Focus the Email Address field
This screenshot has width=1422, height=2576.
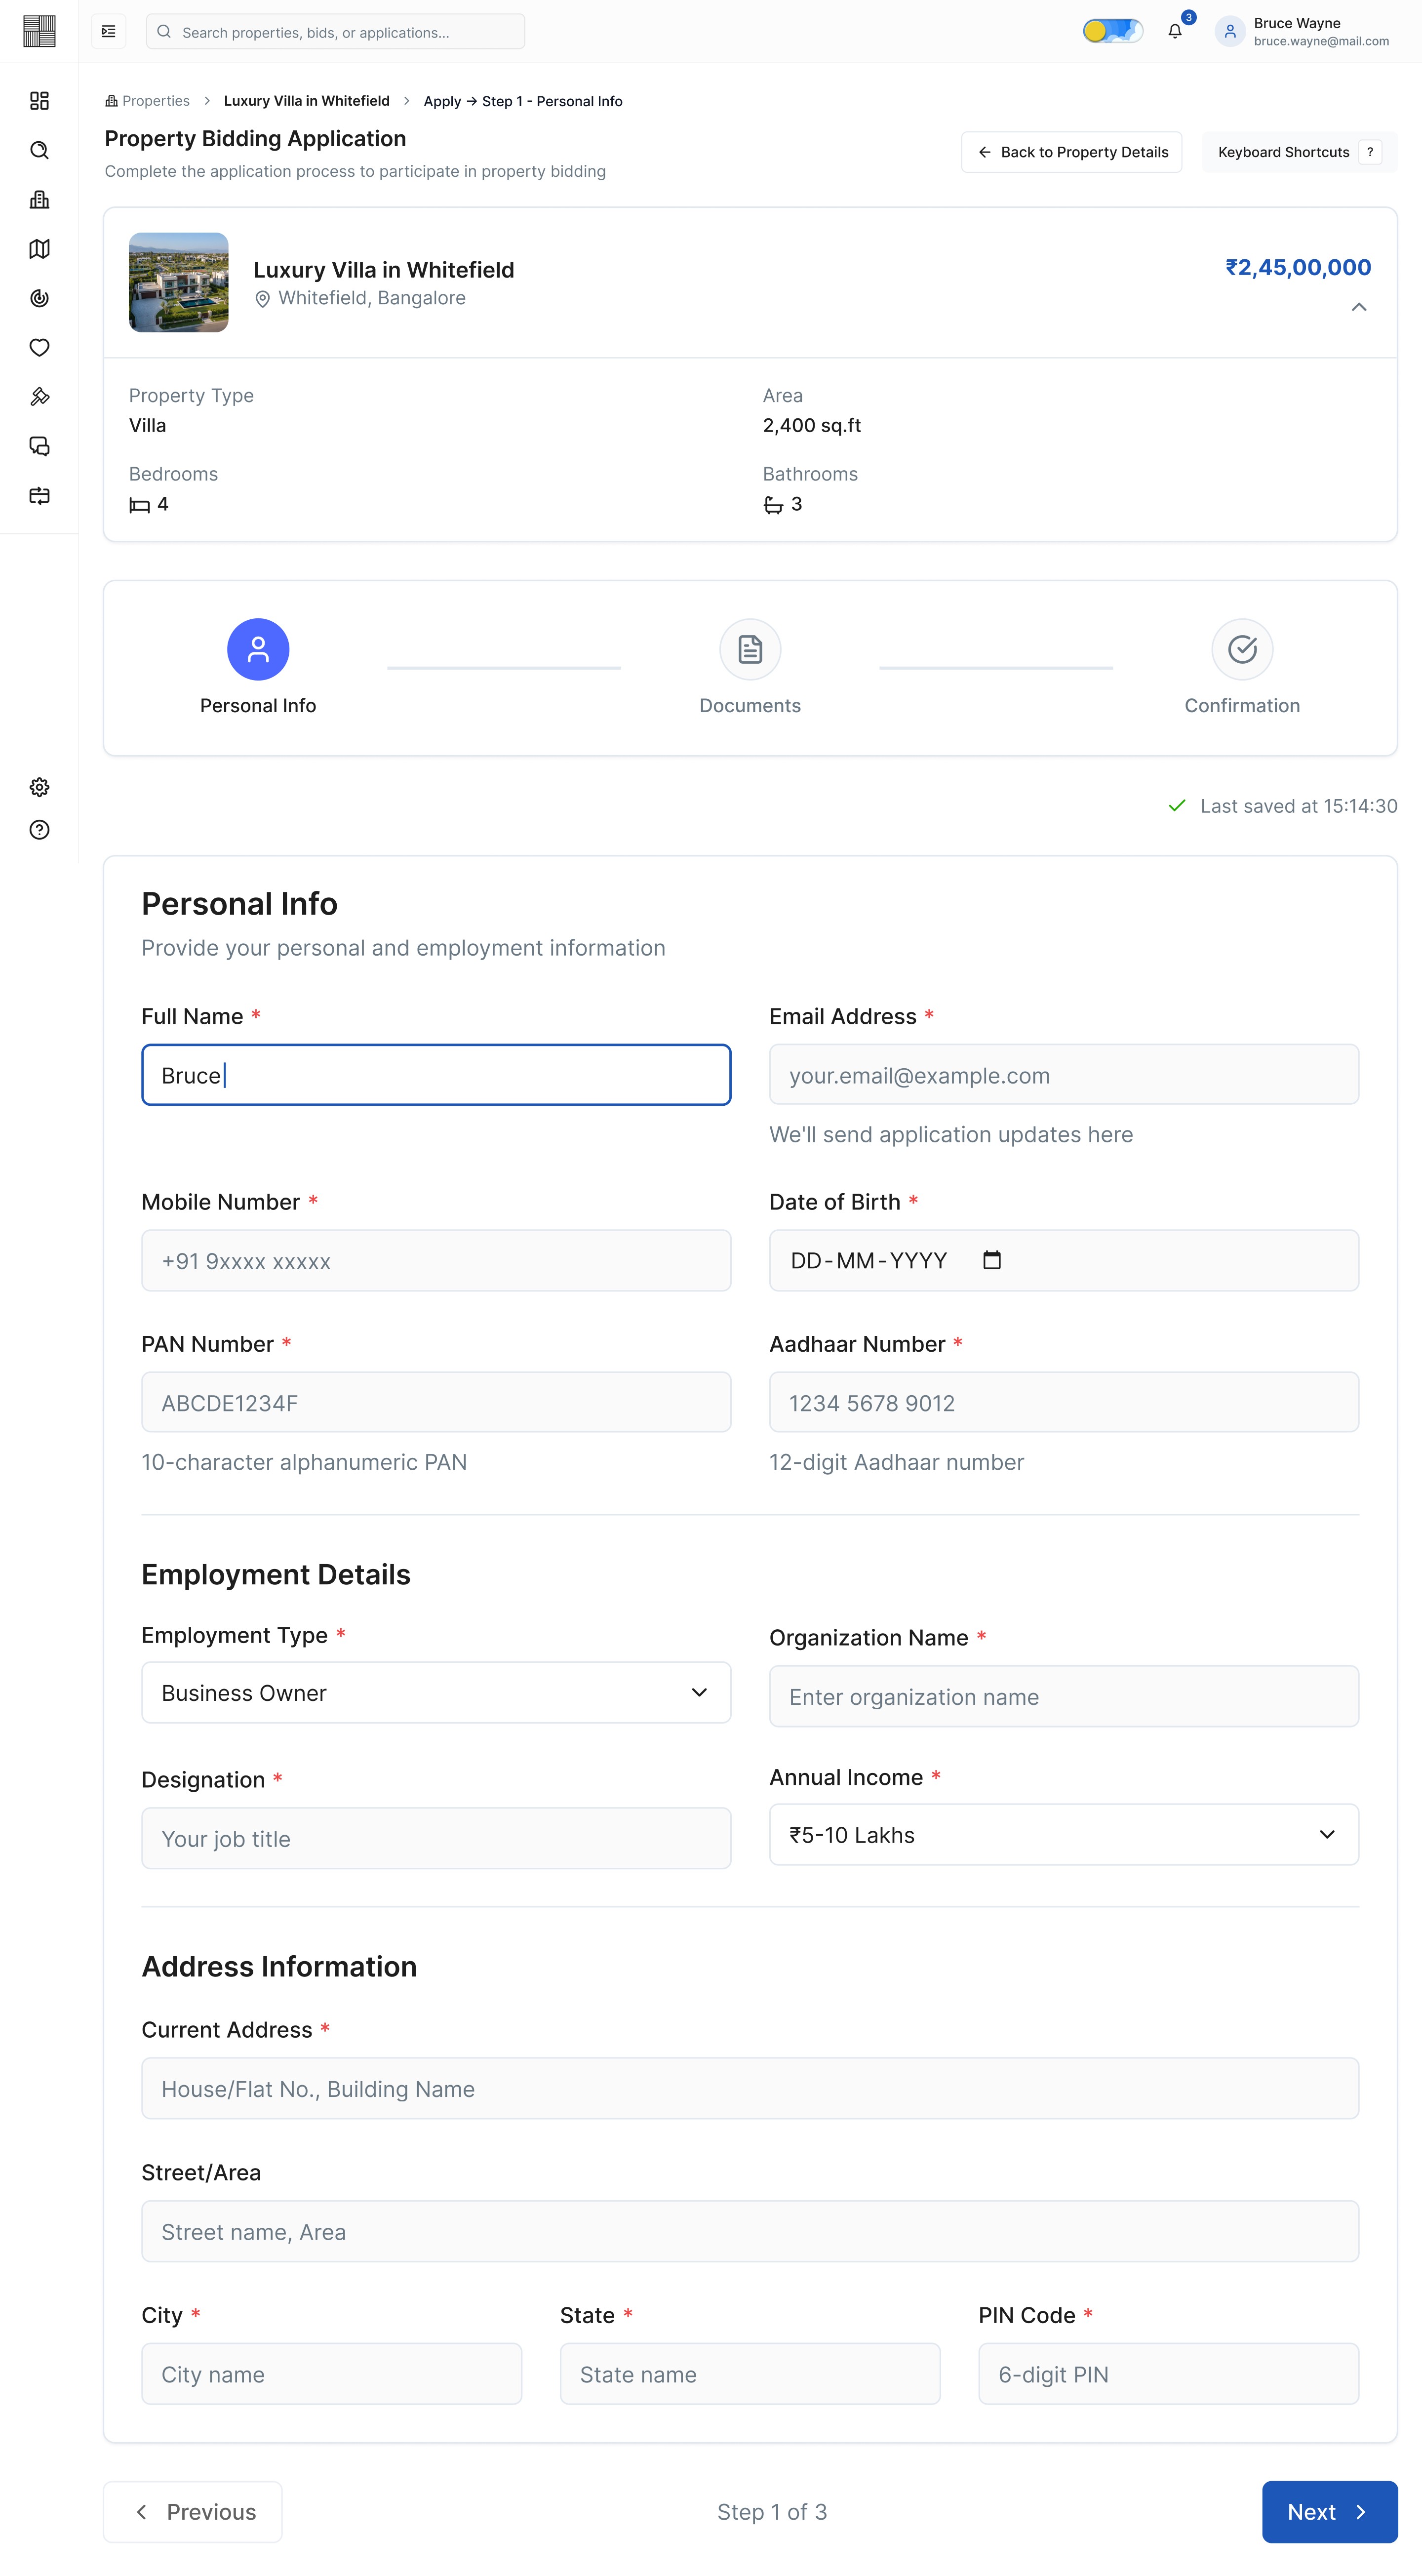1064,1075
